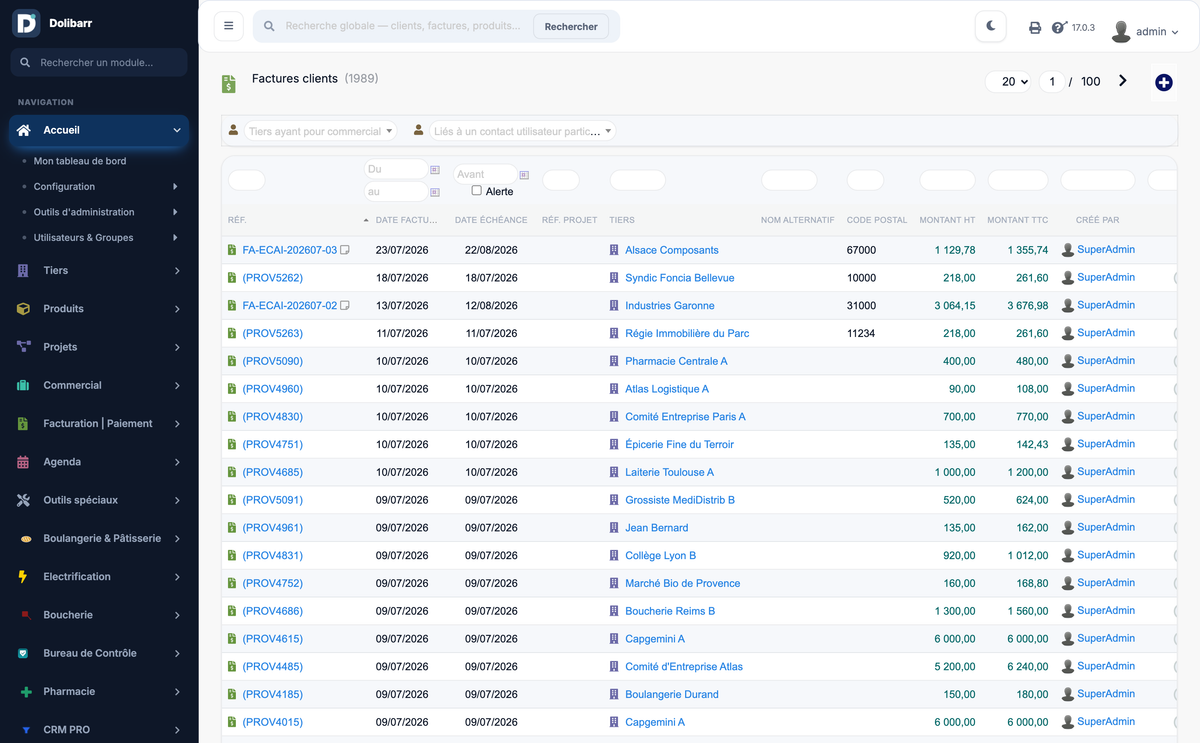1200x743 pixels.
Task: Open third party Alsace Composants
Action: click(672, 250)
